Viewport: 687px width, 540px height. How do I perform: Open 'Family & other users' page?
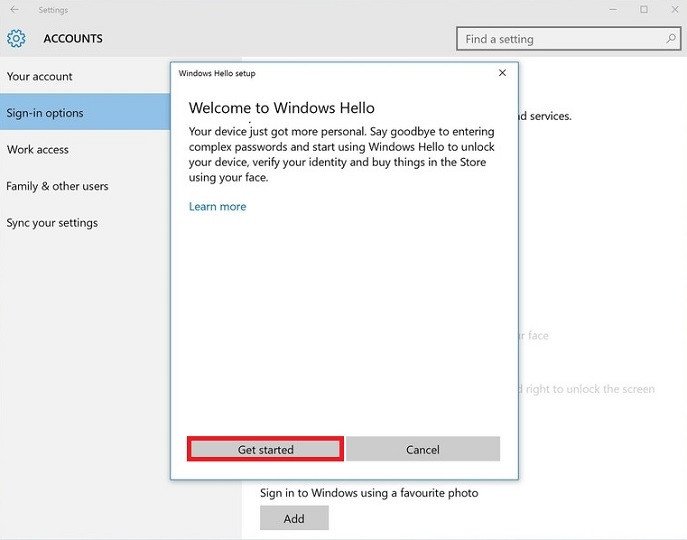click(x=57, y=186)
